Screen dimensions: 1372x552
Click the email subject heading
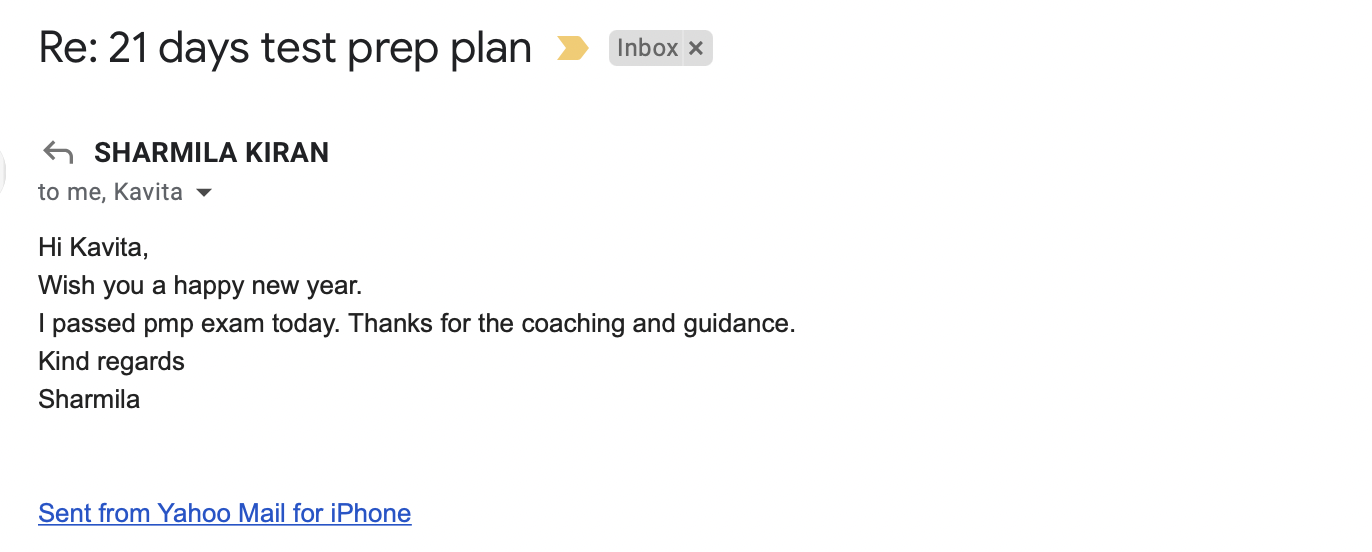[x=285, y=48]
